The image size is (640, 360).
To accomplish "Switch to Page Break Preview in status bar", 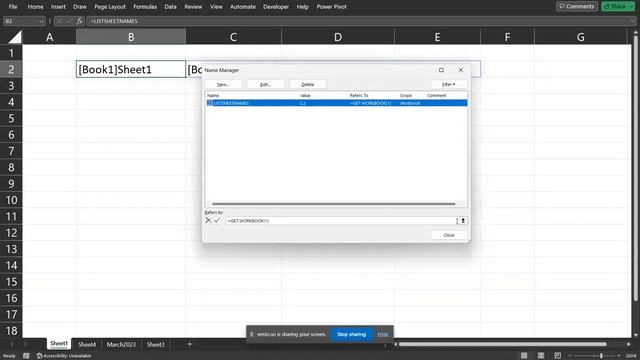I will [558, 356].
